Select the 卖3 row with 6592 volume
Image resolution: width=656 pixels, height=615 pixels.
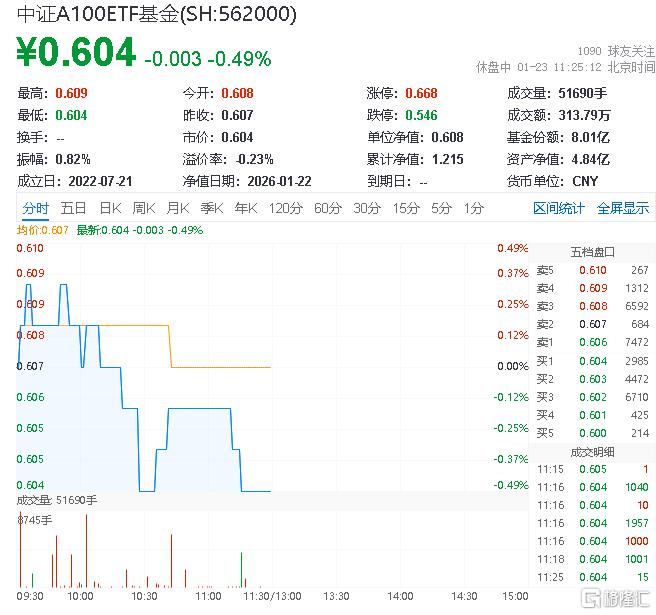pos(593,306)
